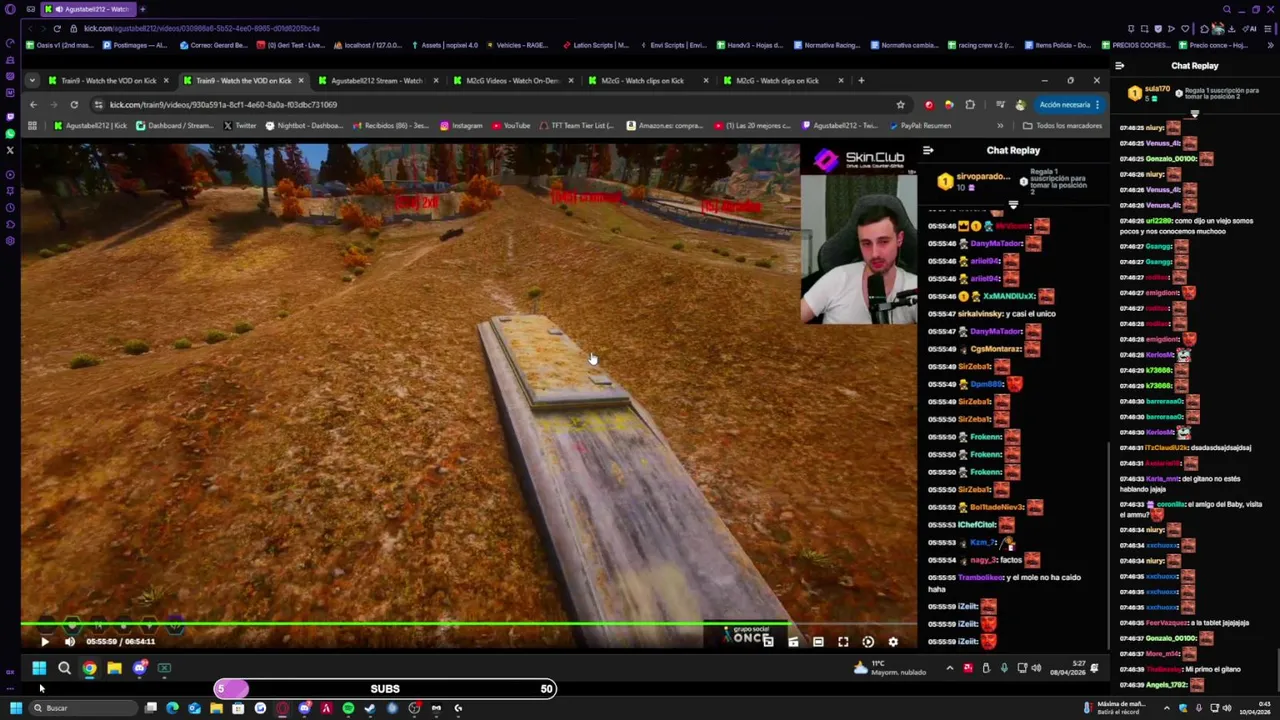1280x720 pixels.
Task: Collapse the outer right Chat Replay panel
Action: (1119, 66)
